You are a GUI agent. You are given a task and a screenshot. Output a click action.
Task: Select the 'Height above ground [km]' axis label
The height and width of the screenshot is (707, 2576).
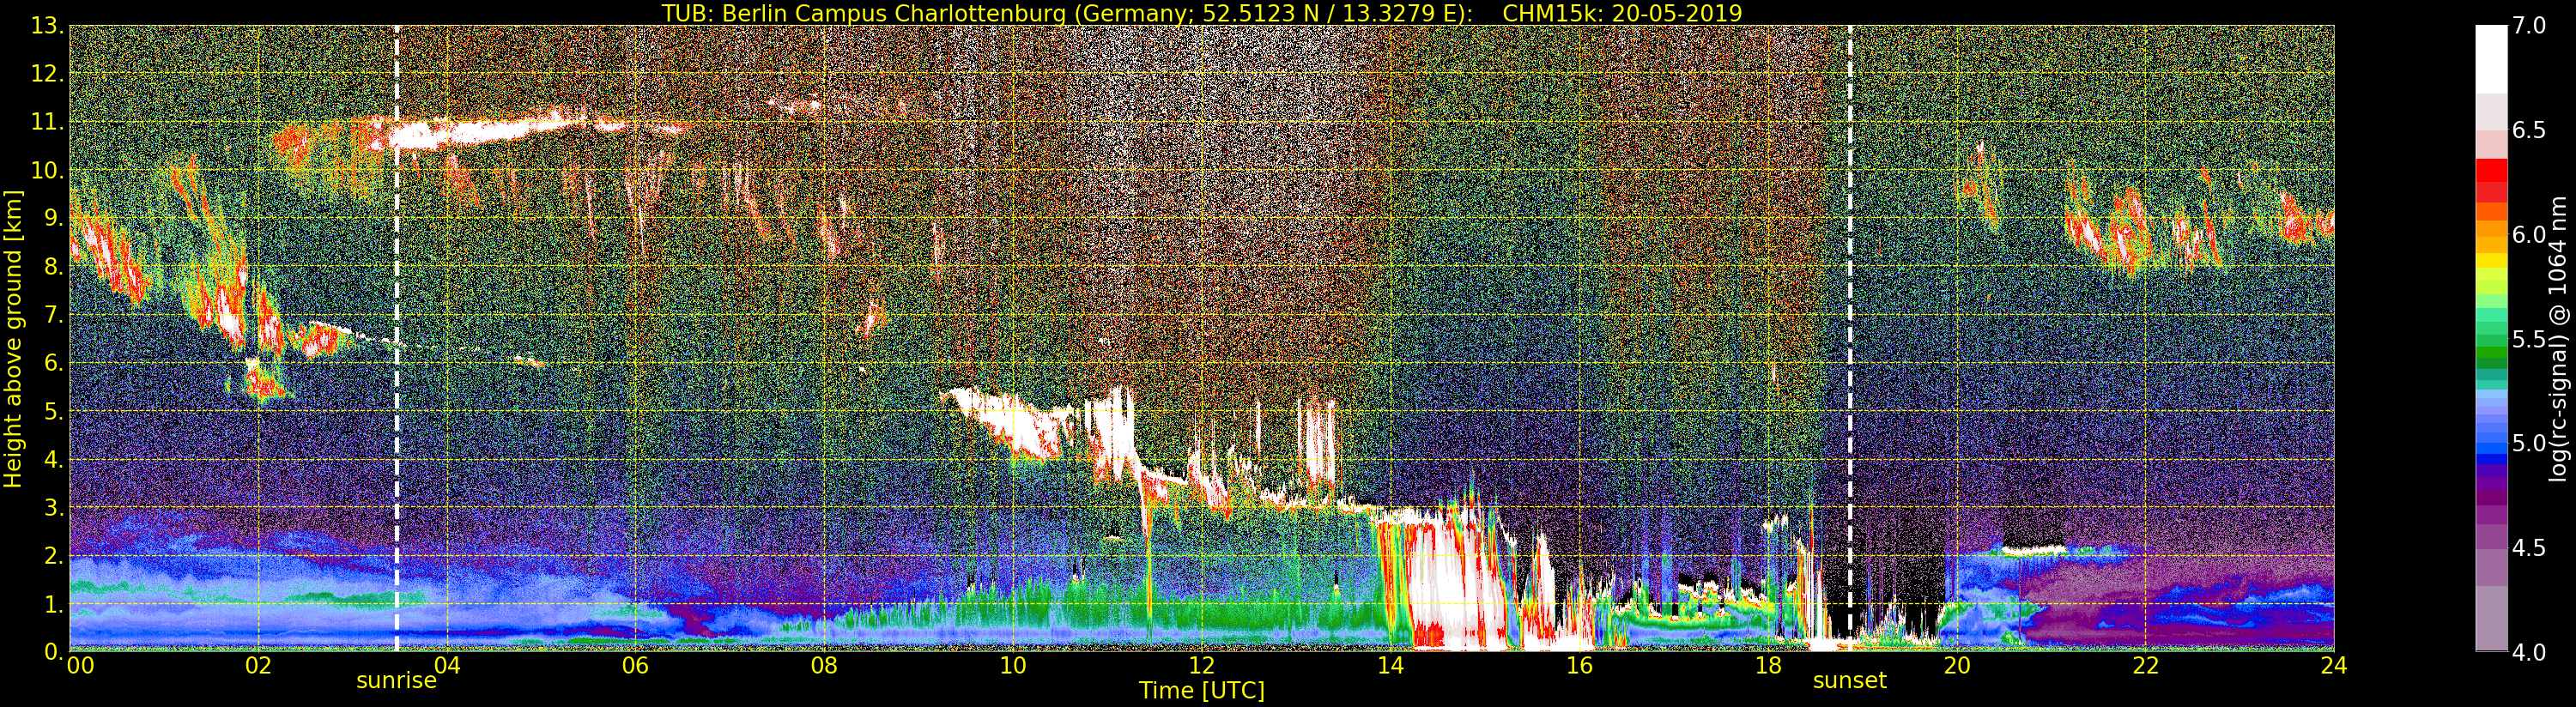pyautogui.click(x=13, y=338)
